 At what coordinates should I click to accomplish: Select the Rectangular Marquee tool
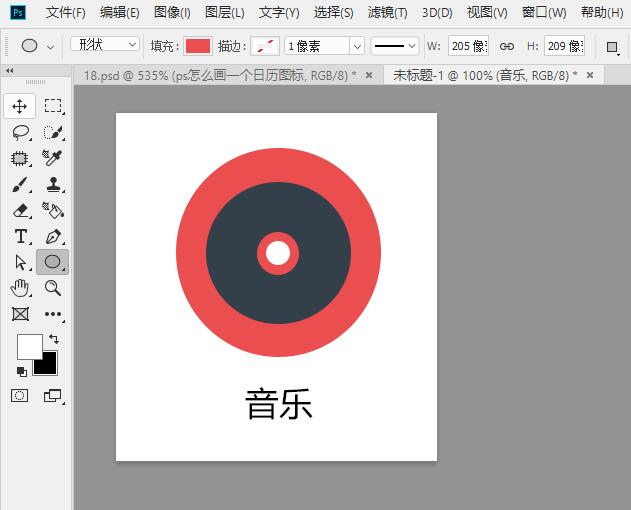coord(53,106)
